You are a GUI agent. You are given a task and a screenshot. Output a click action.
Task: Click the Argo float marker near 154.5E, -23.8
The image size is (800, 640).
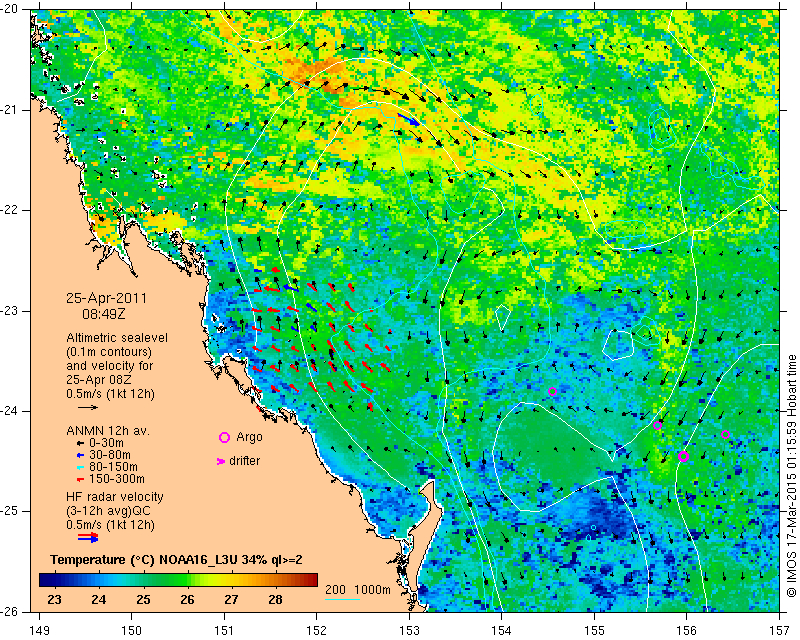[552, 391]
